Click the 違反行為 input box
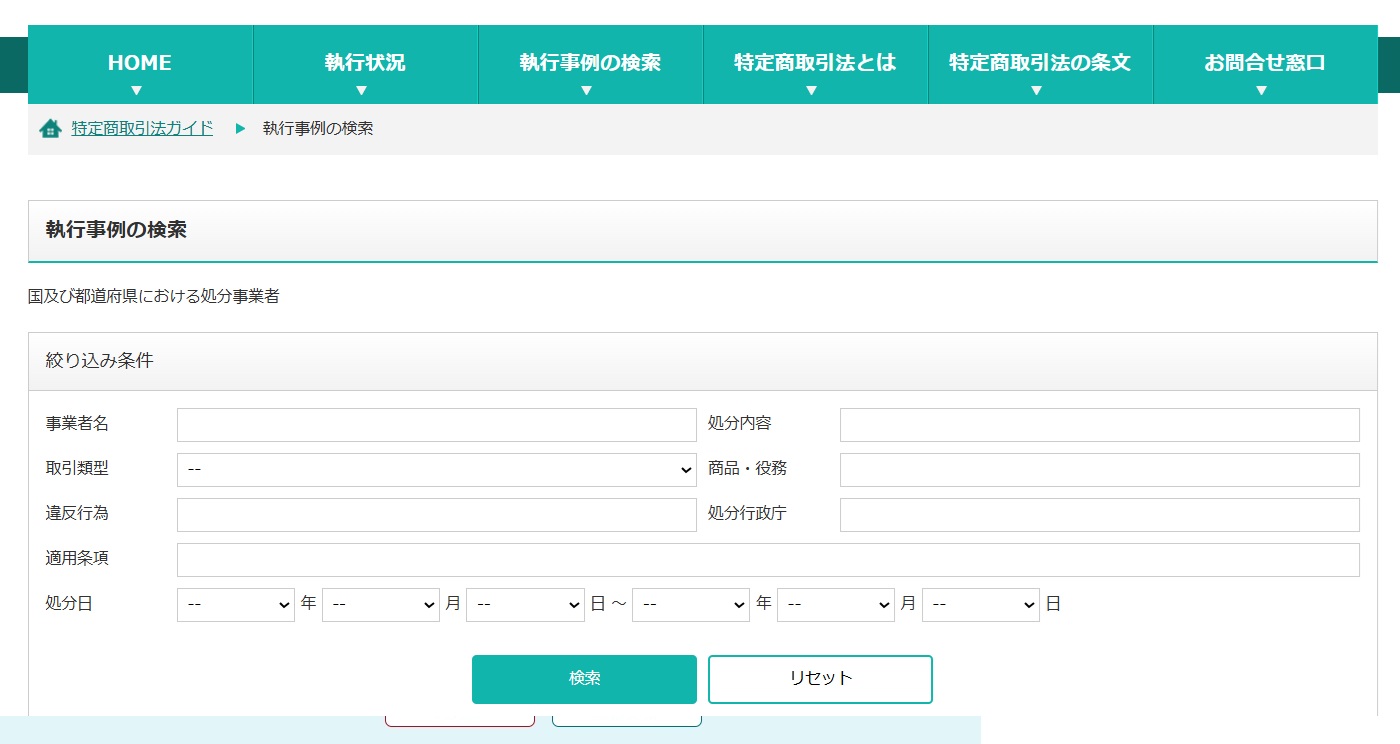This screenshot has width=1400, height=744. pos(436,514)
